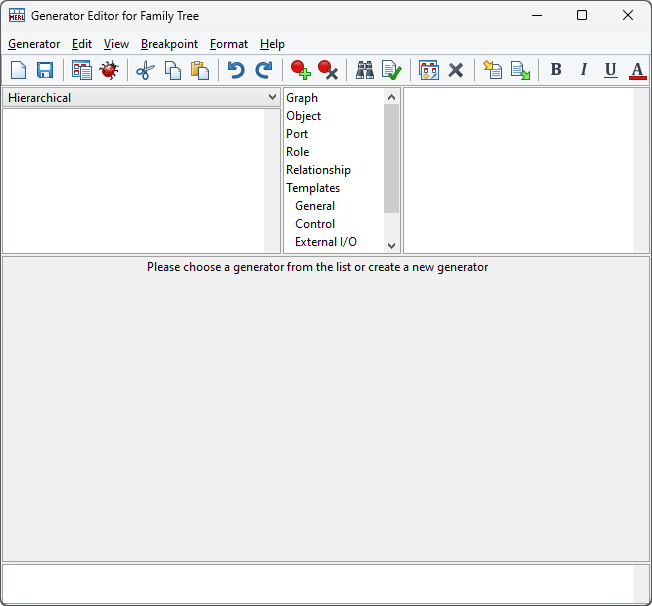Toggle italic formatting

[x=583, y=69]
